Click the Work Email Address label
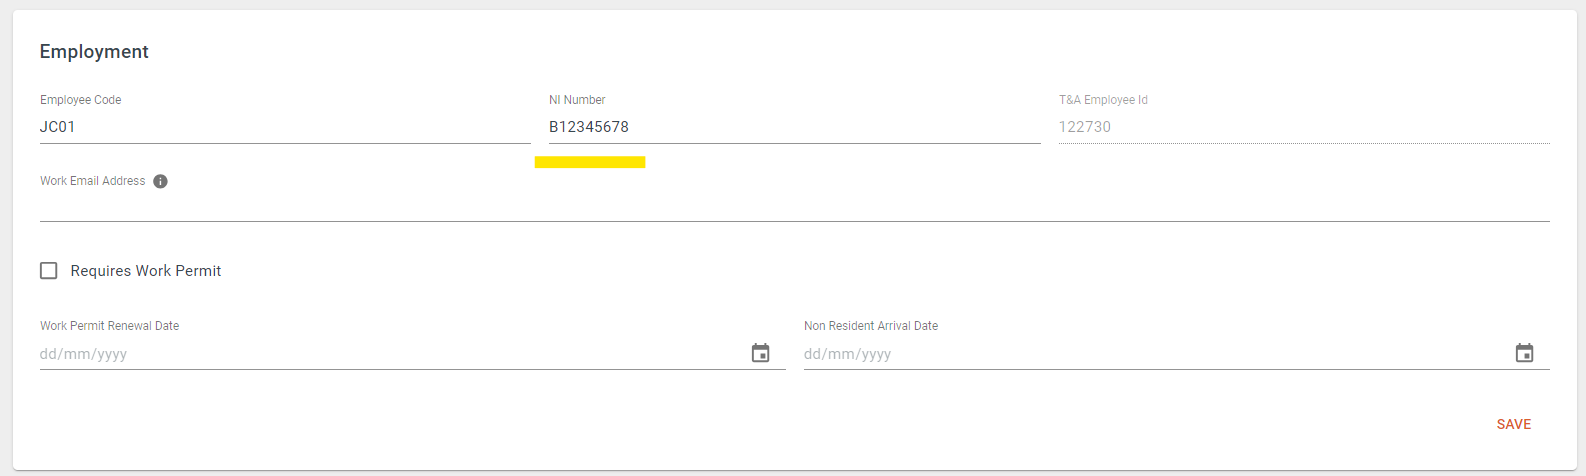This screenshot has height=476, width=1586. (x=93, y=181)
